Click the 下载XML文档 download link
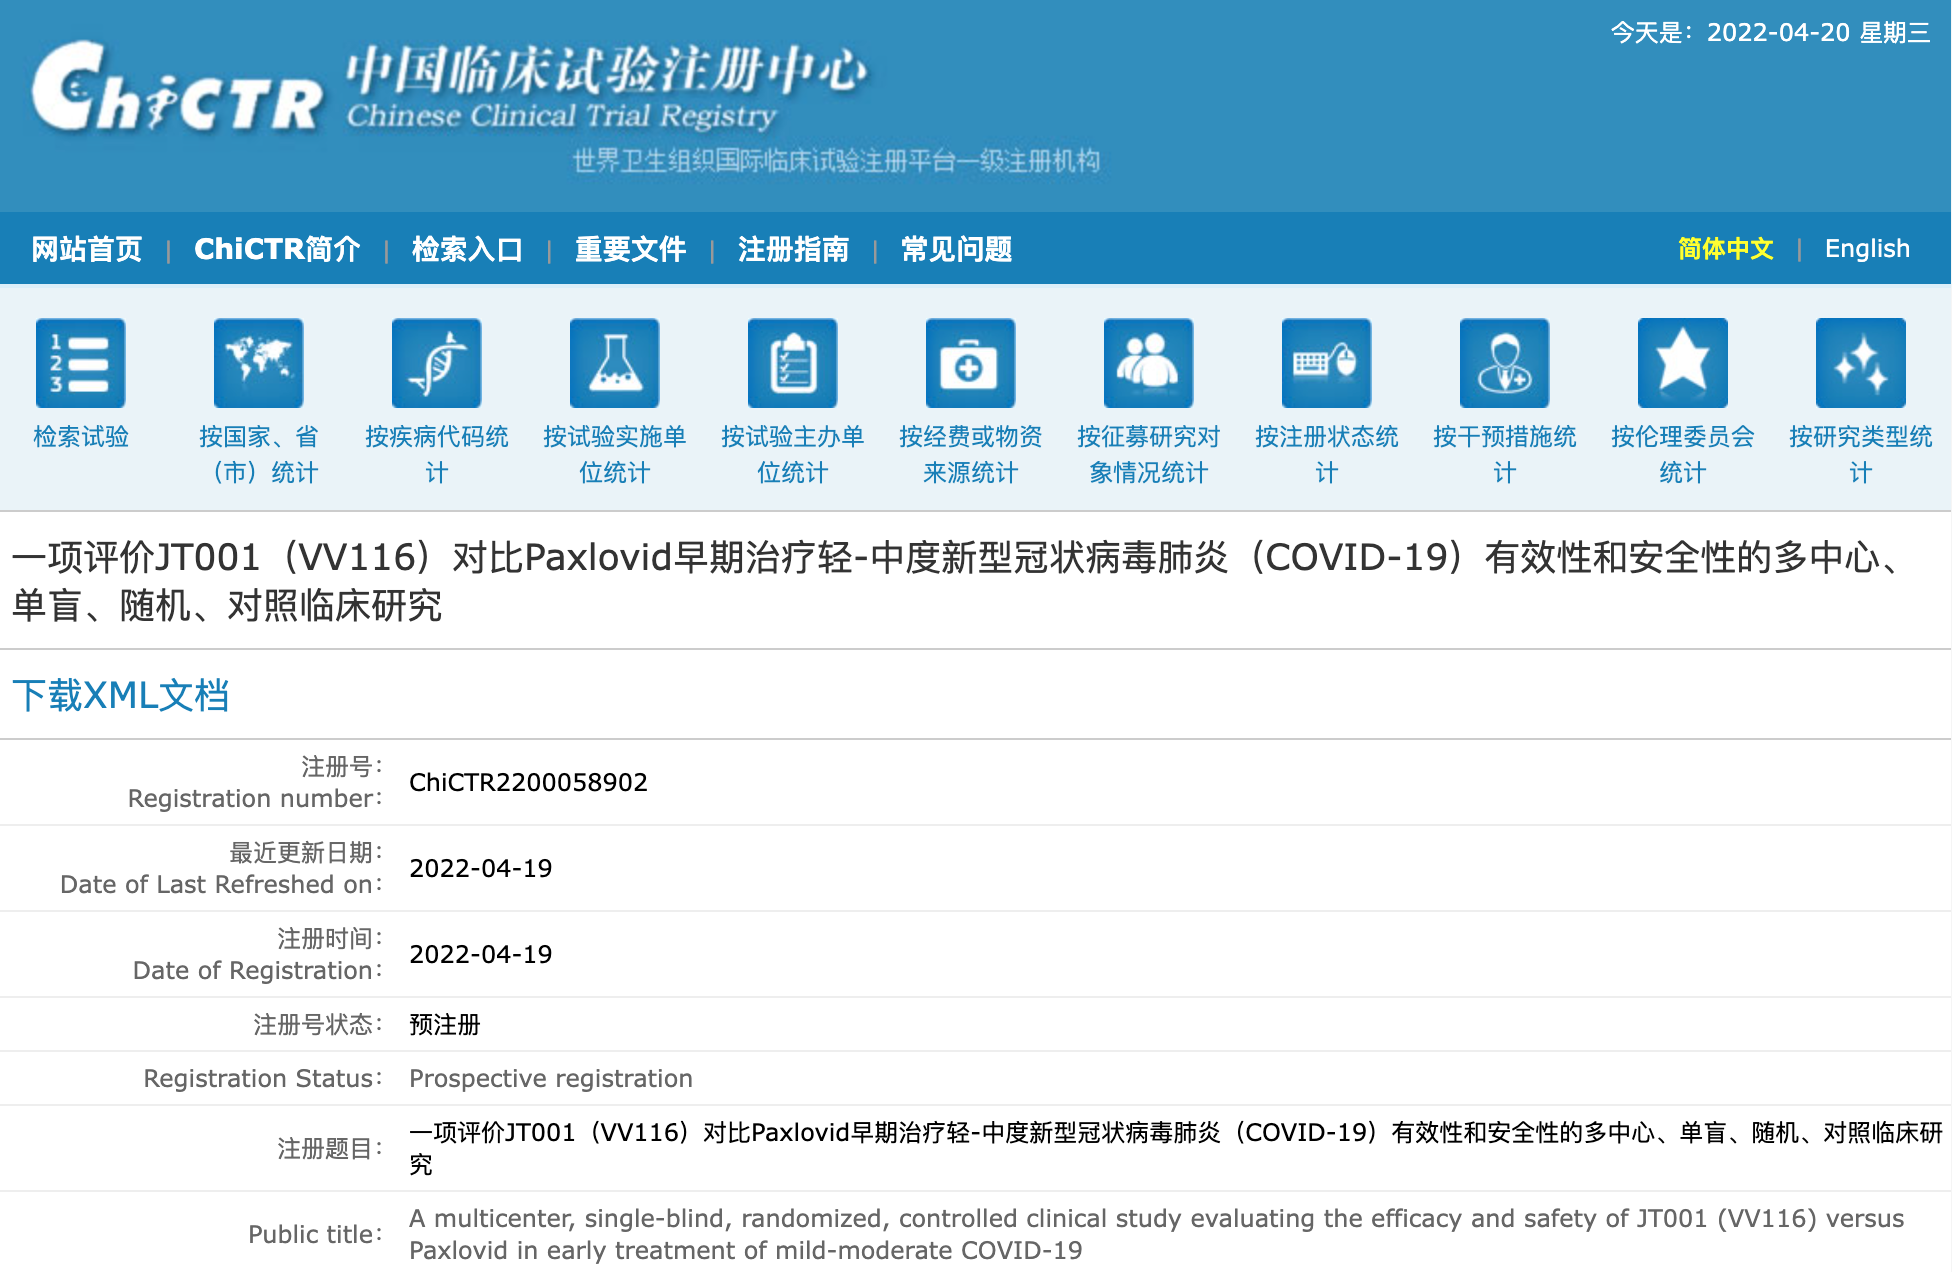This screenshot has height=1272, width=1952. pos(121,695)
